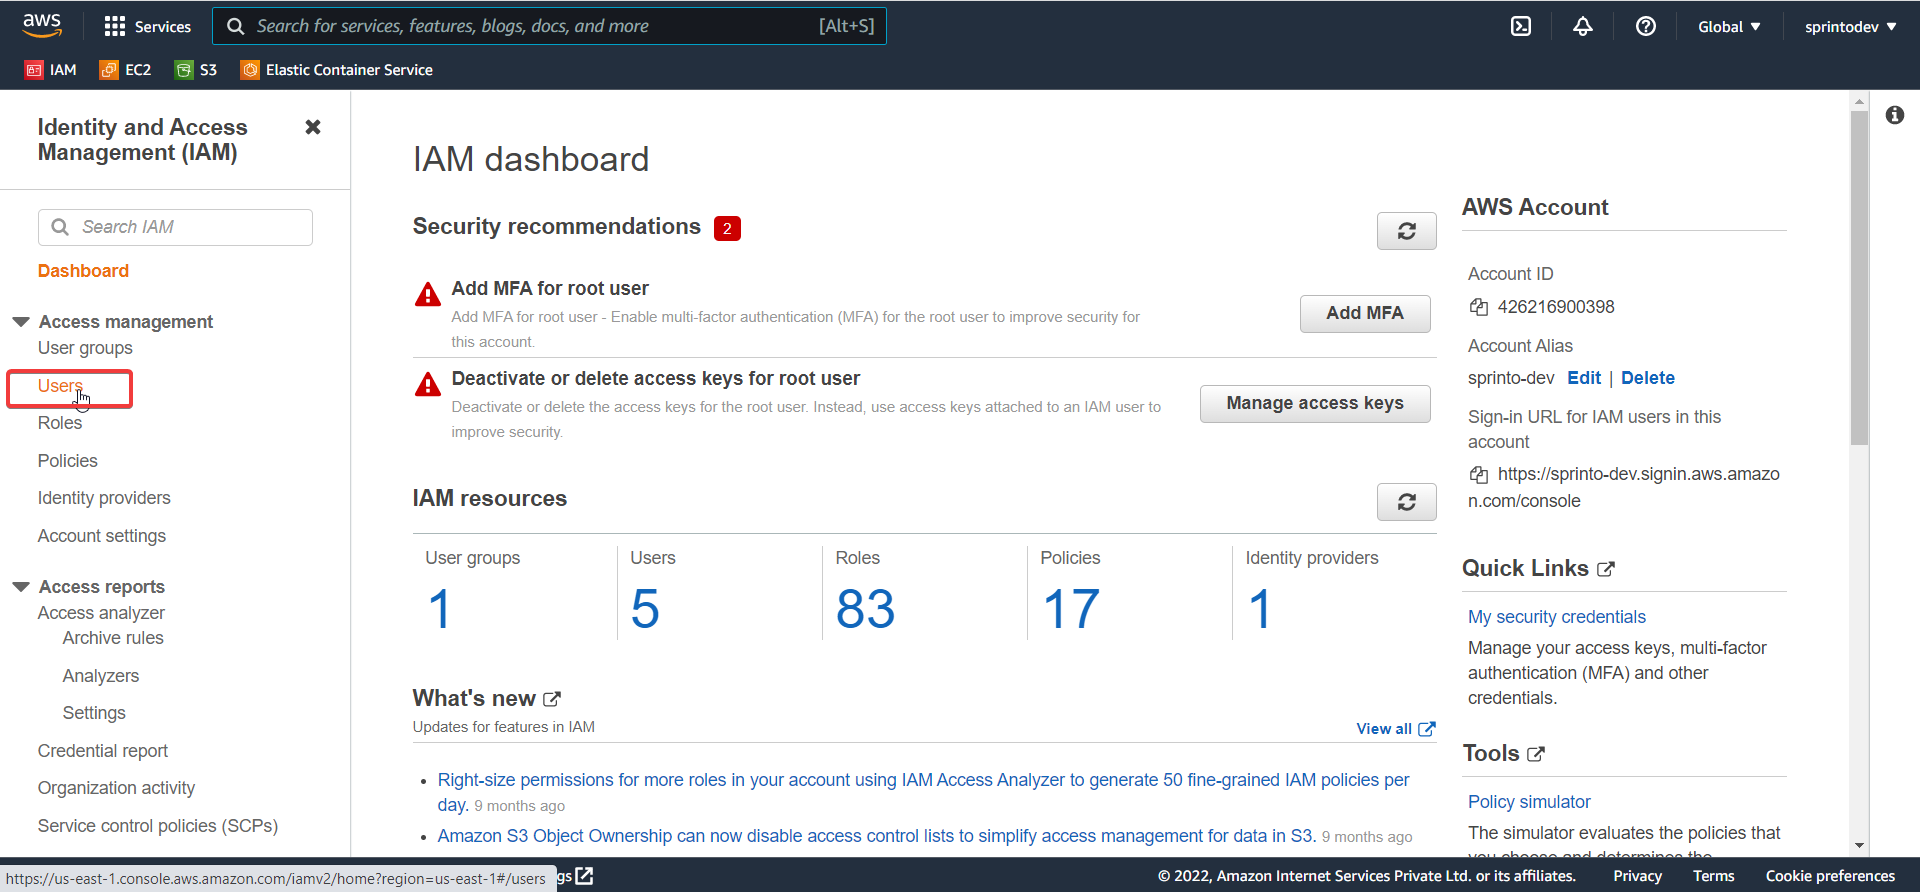The height and width of the screenshot is (892, 1920).
Task: Click the Identity providers count 1
Action: [1260, 609]
